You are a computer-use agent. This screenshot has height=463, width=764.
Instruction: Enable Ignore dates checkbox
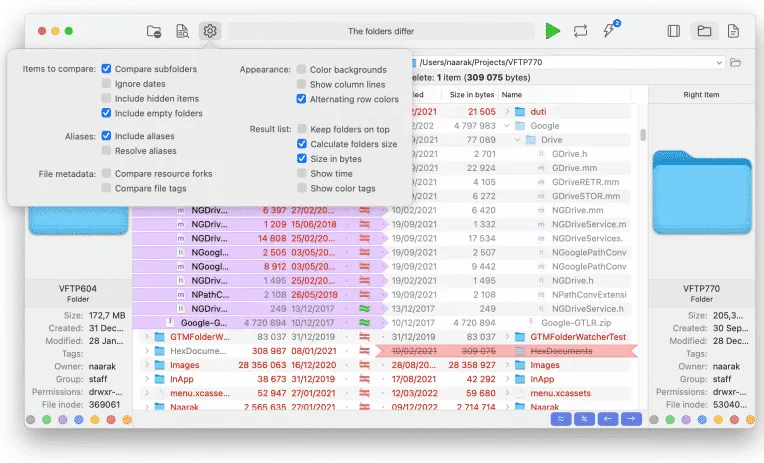[106, 83]
